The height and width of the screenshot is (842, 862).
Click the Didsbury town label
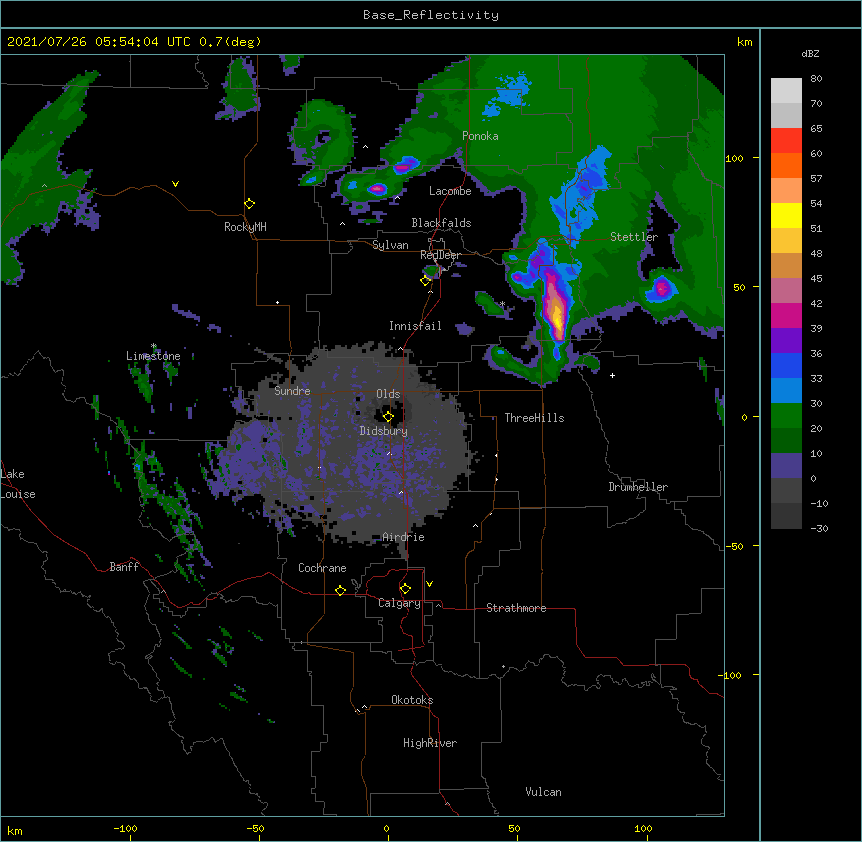click(384, 431)
